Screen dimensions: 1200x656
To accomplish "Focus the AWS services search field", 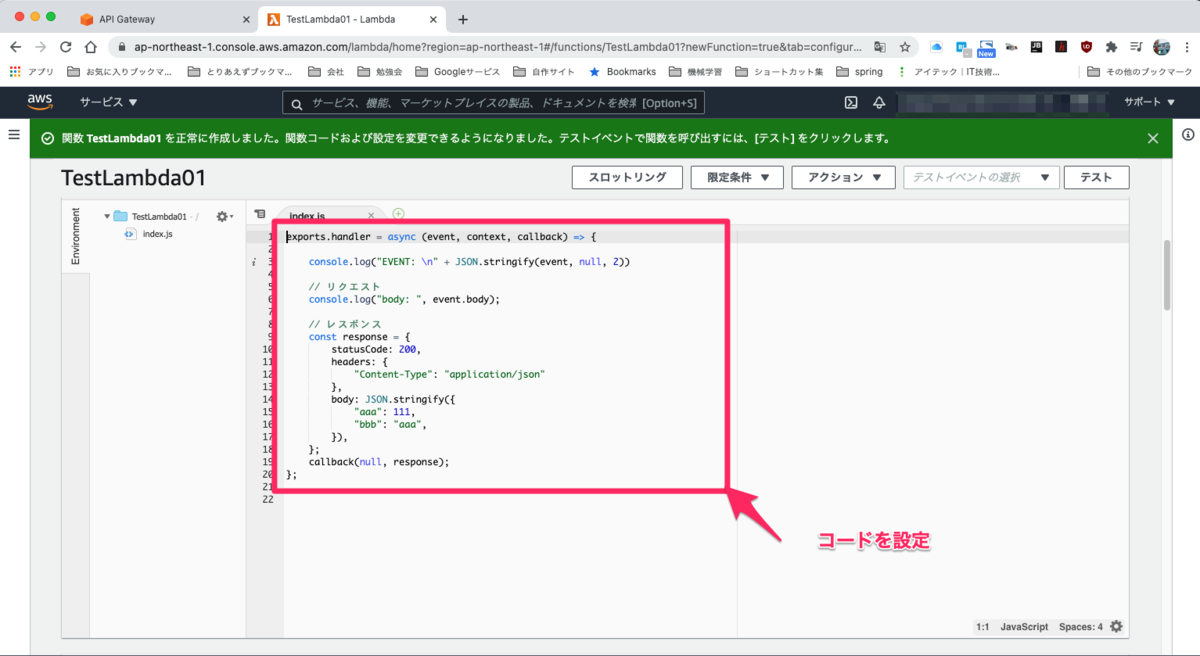I will tap(493, 103).
